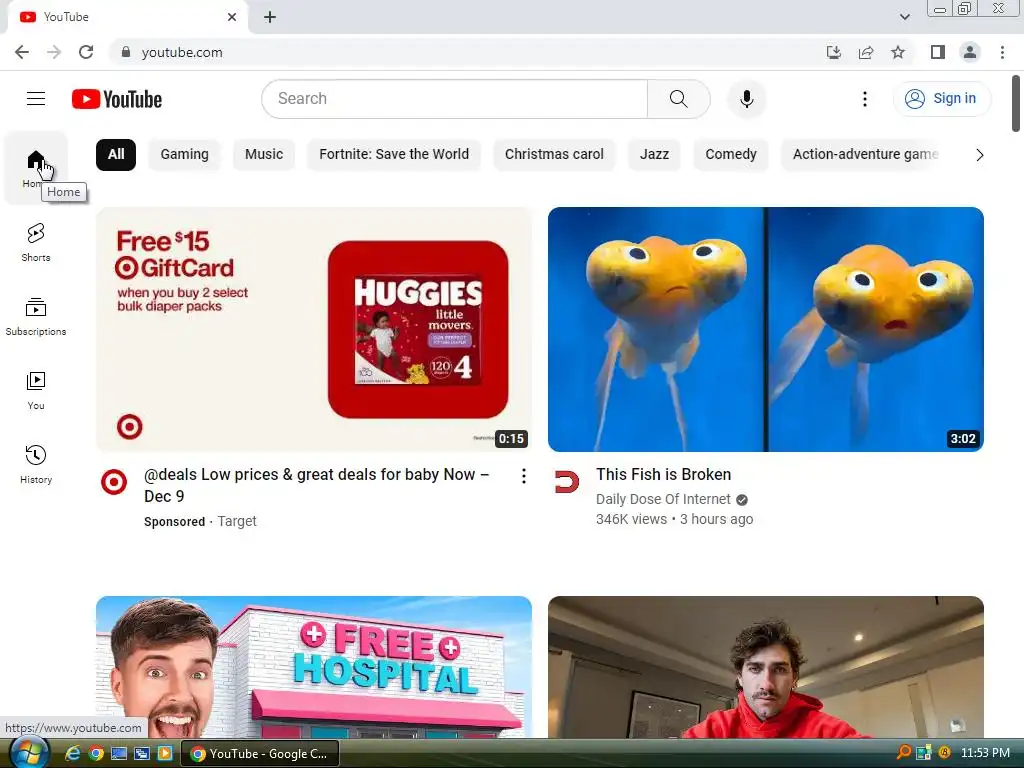Viewport: 1024px width, 768px height.
Task: Click the Target channel avatar
Action: point(114,482)
